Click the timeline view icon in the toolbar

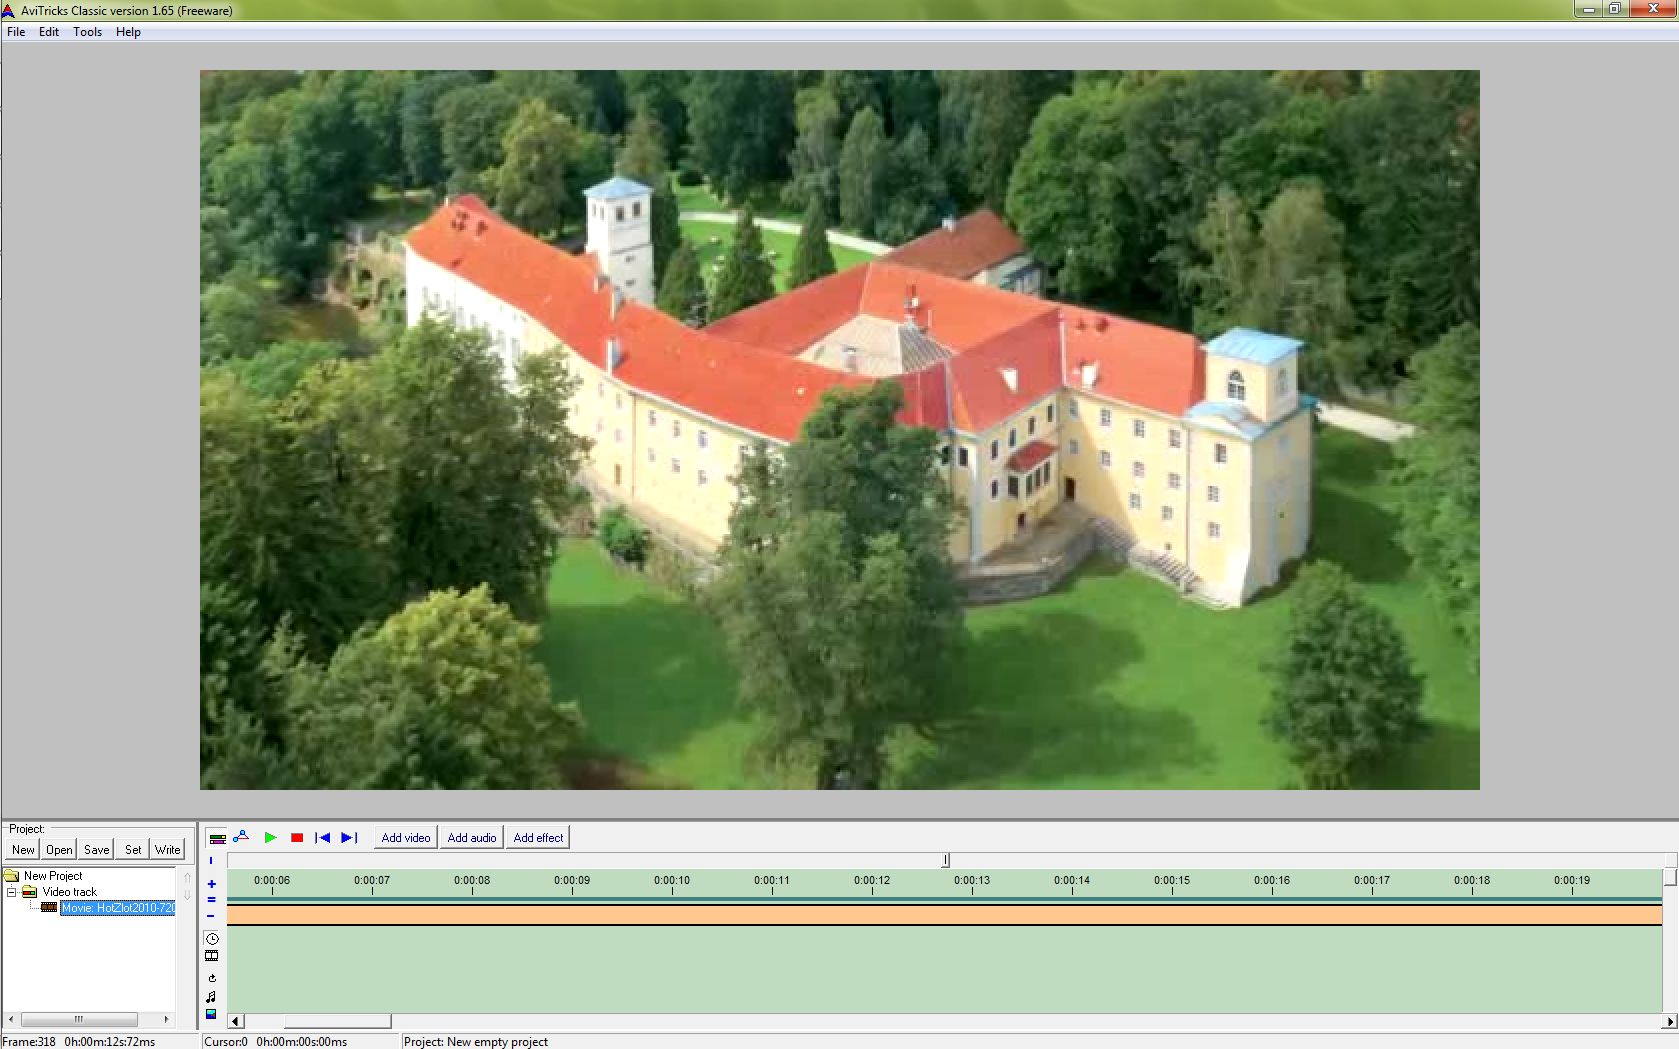(x=217, y=838)
